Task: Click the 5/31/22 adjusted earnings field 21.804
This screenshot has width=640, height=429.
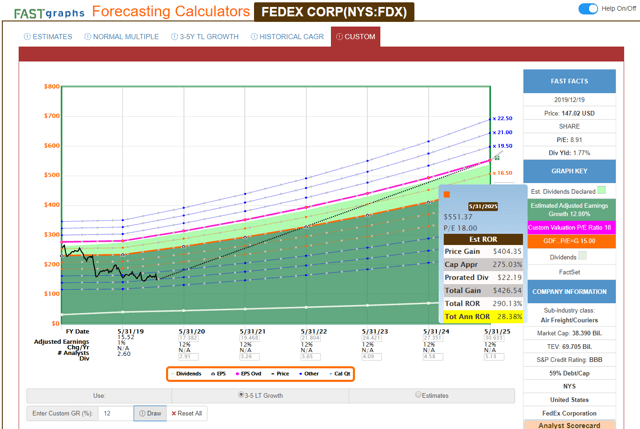Action: coord(311,338)
